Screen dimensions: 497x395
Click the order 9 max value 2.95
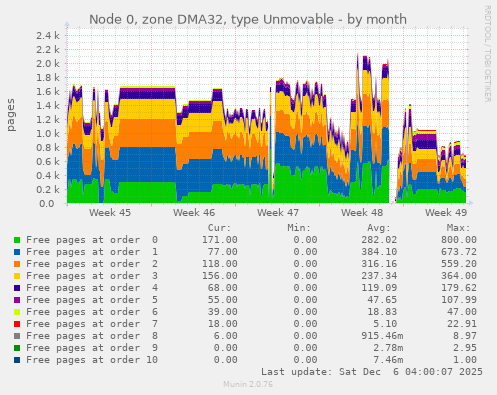(x=465, y=348)
